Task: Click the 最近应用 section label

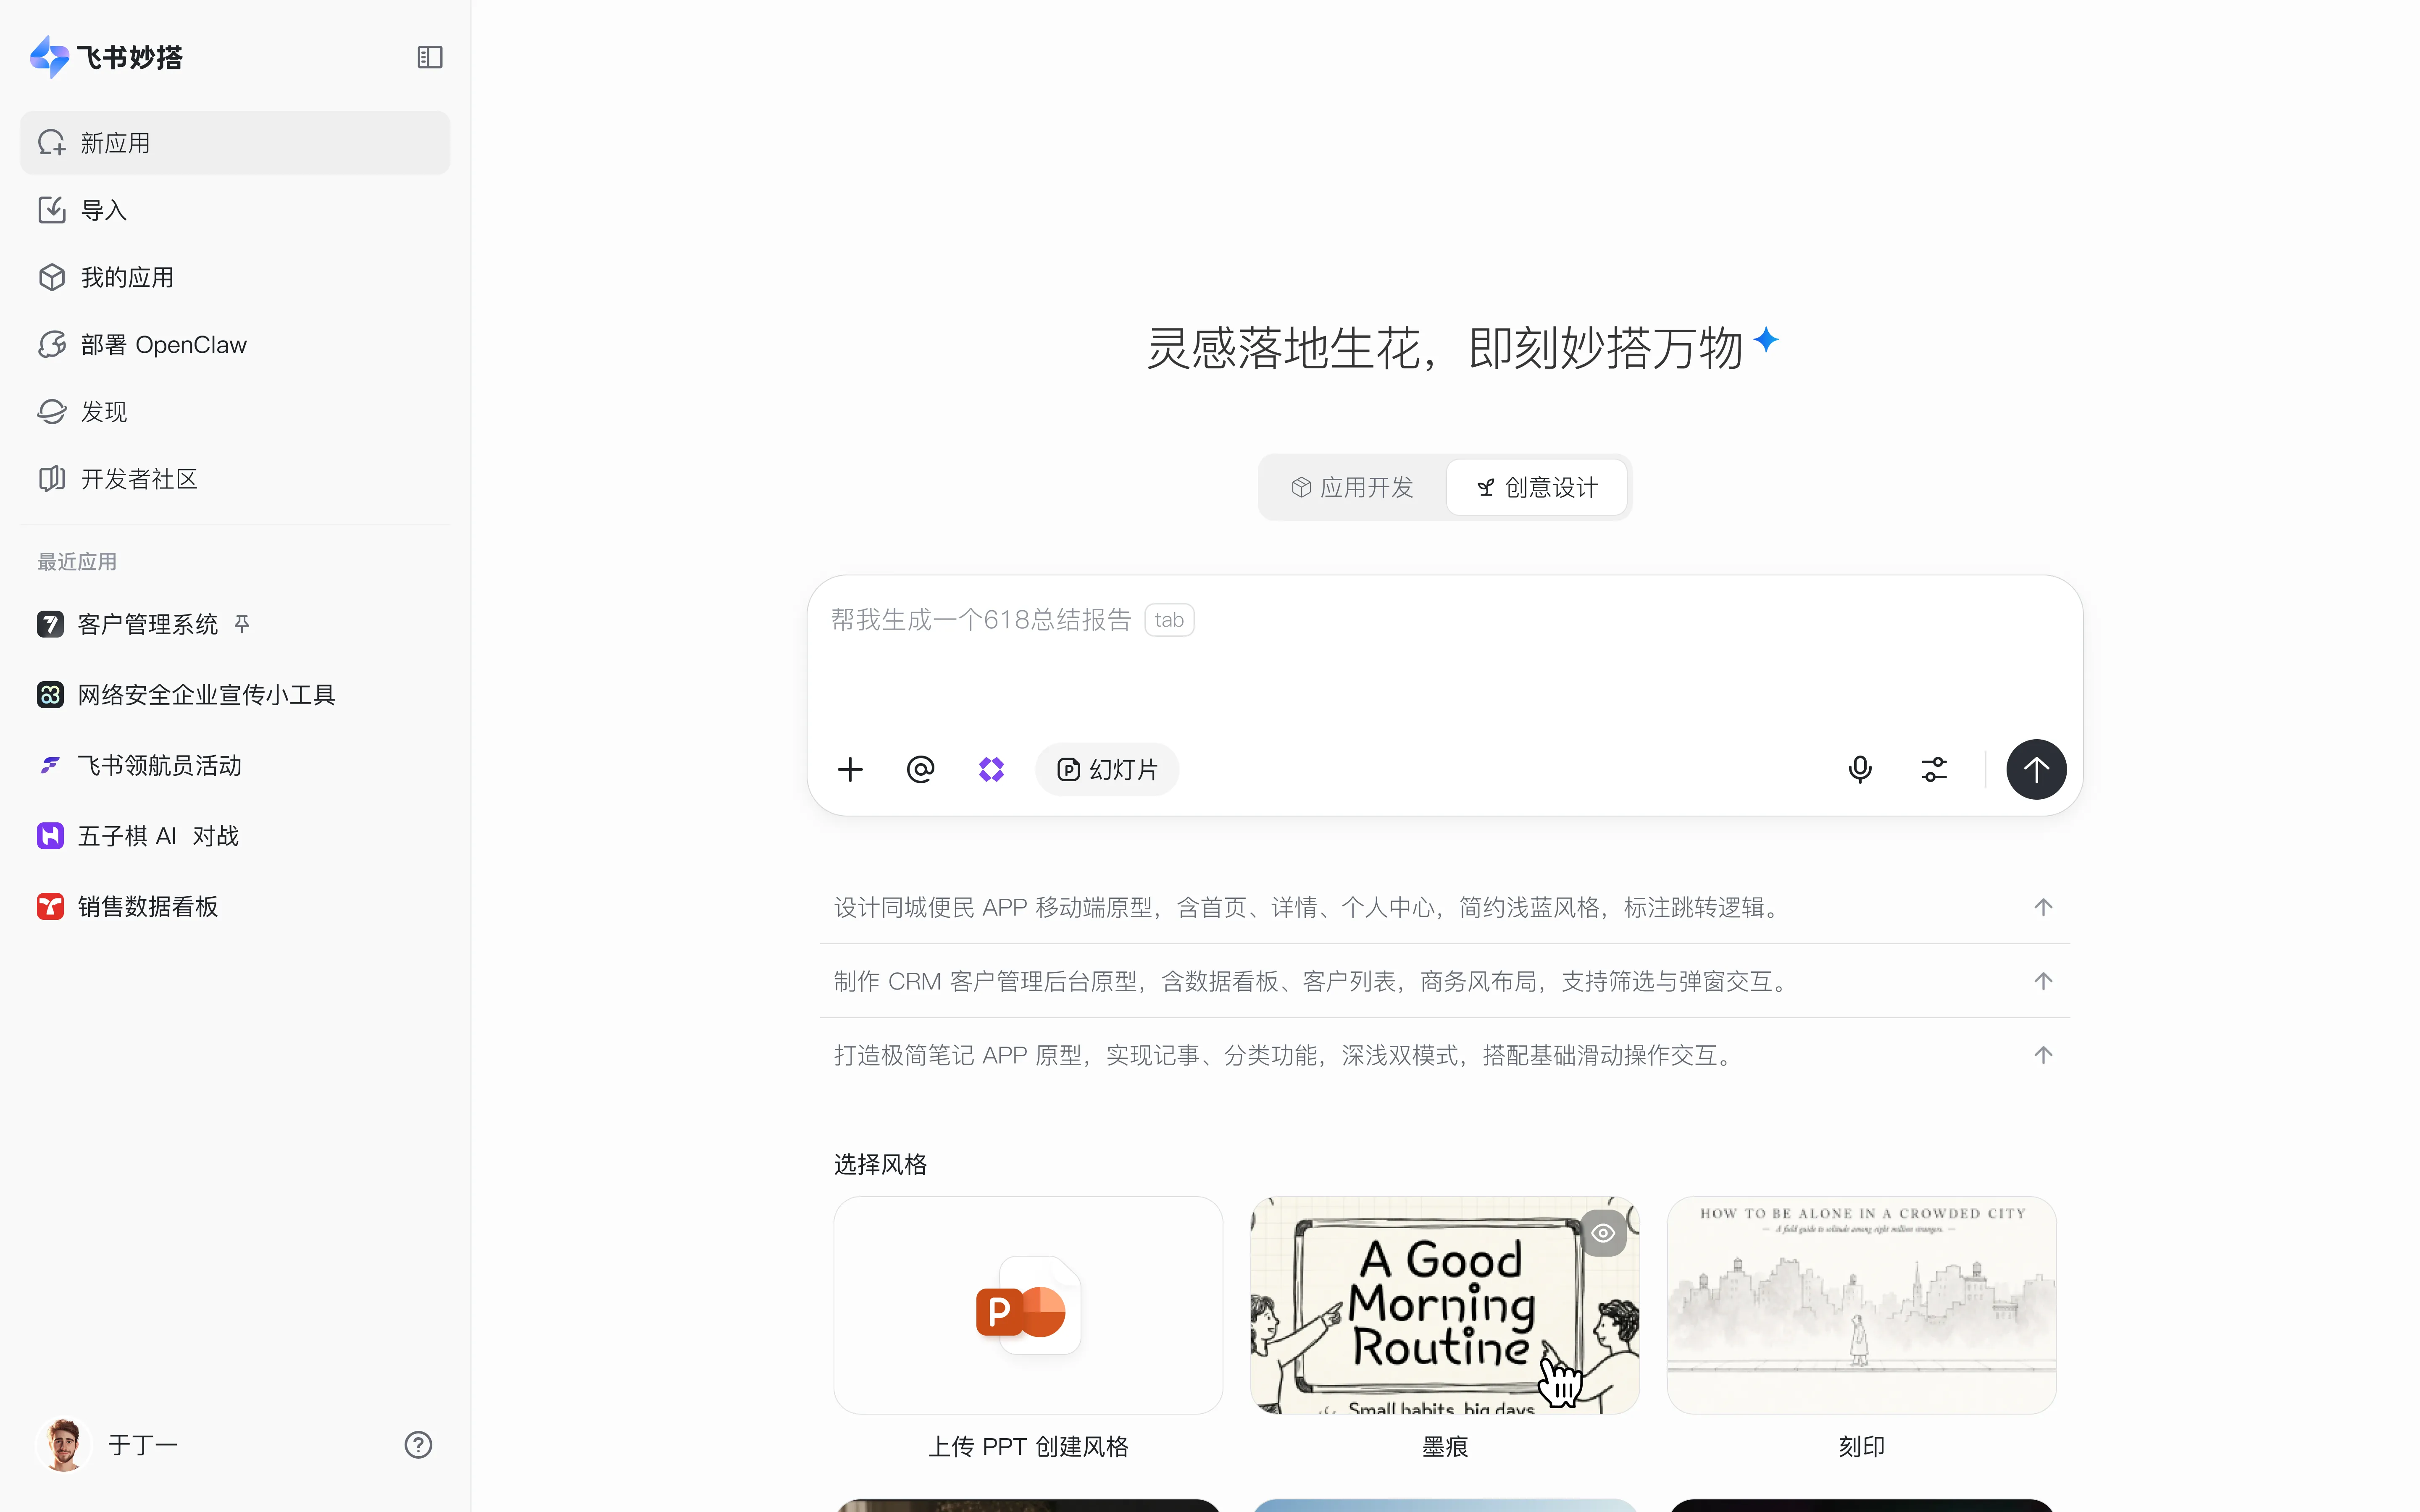Action: [x=77, y=562]
